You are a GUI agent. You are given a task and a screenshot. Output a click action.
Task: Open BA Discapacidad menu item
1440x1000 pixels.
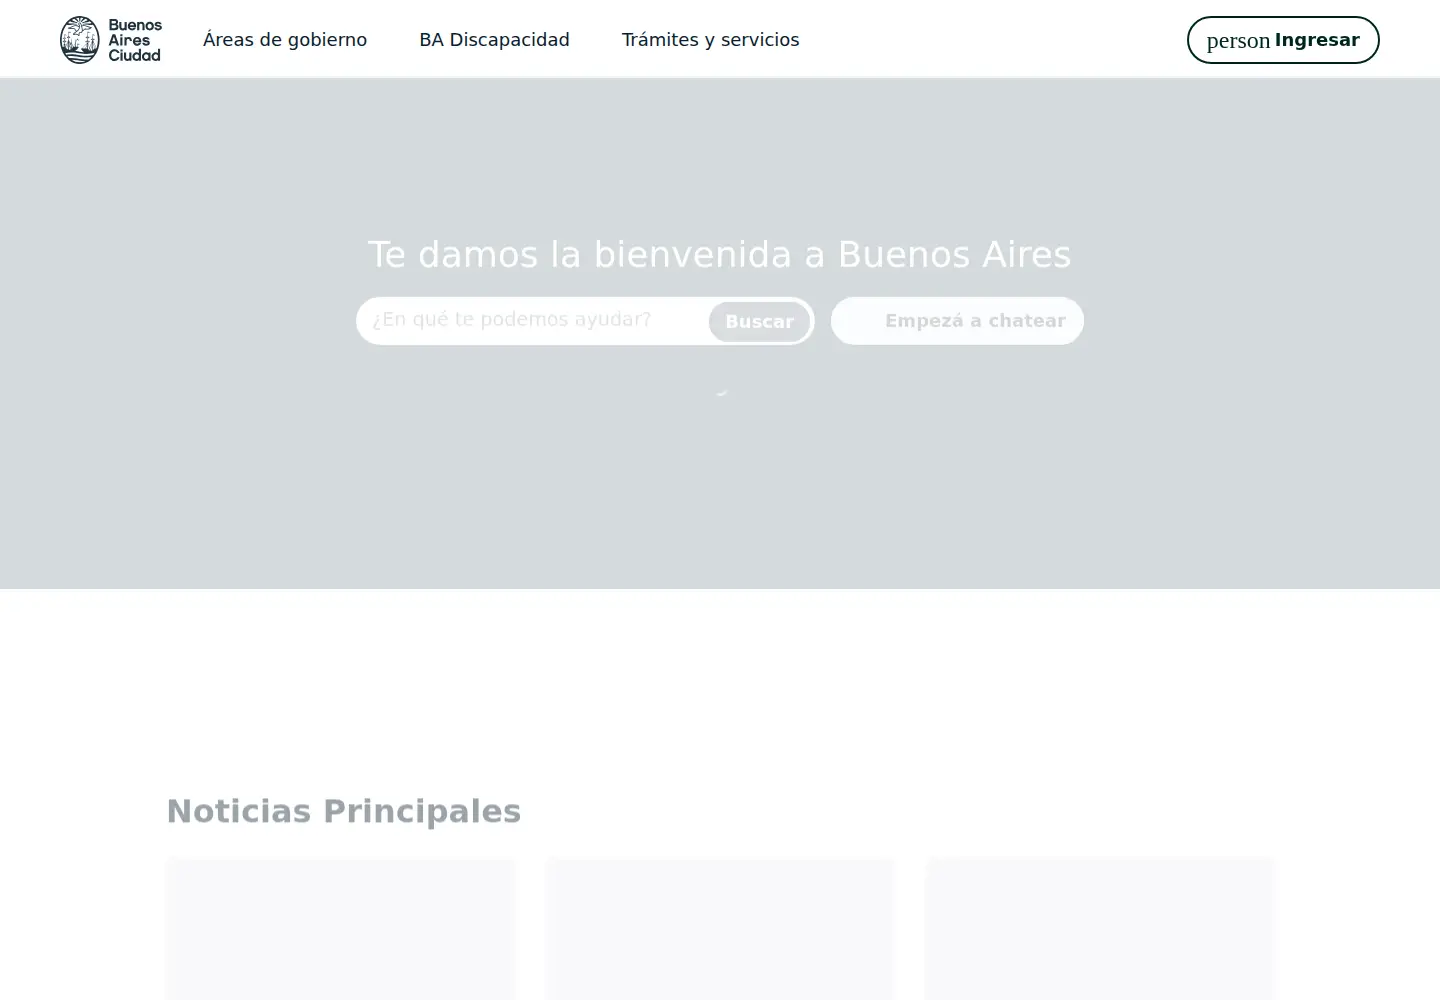(x=494, y=40)
